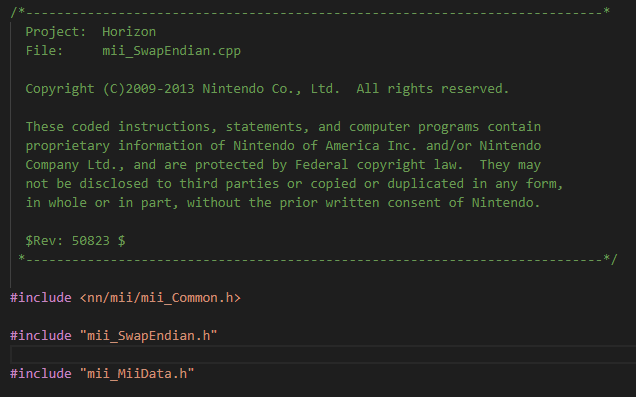
Task: Place cursor on the Copyright line
Action: point(267,89)
